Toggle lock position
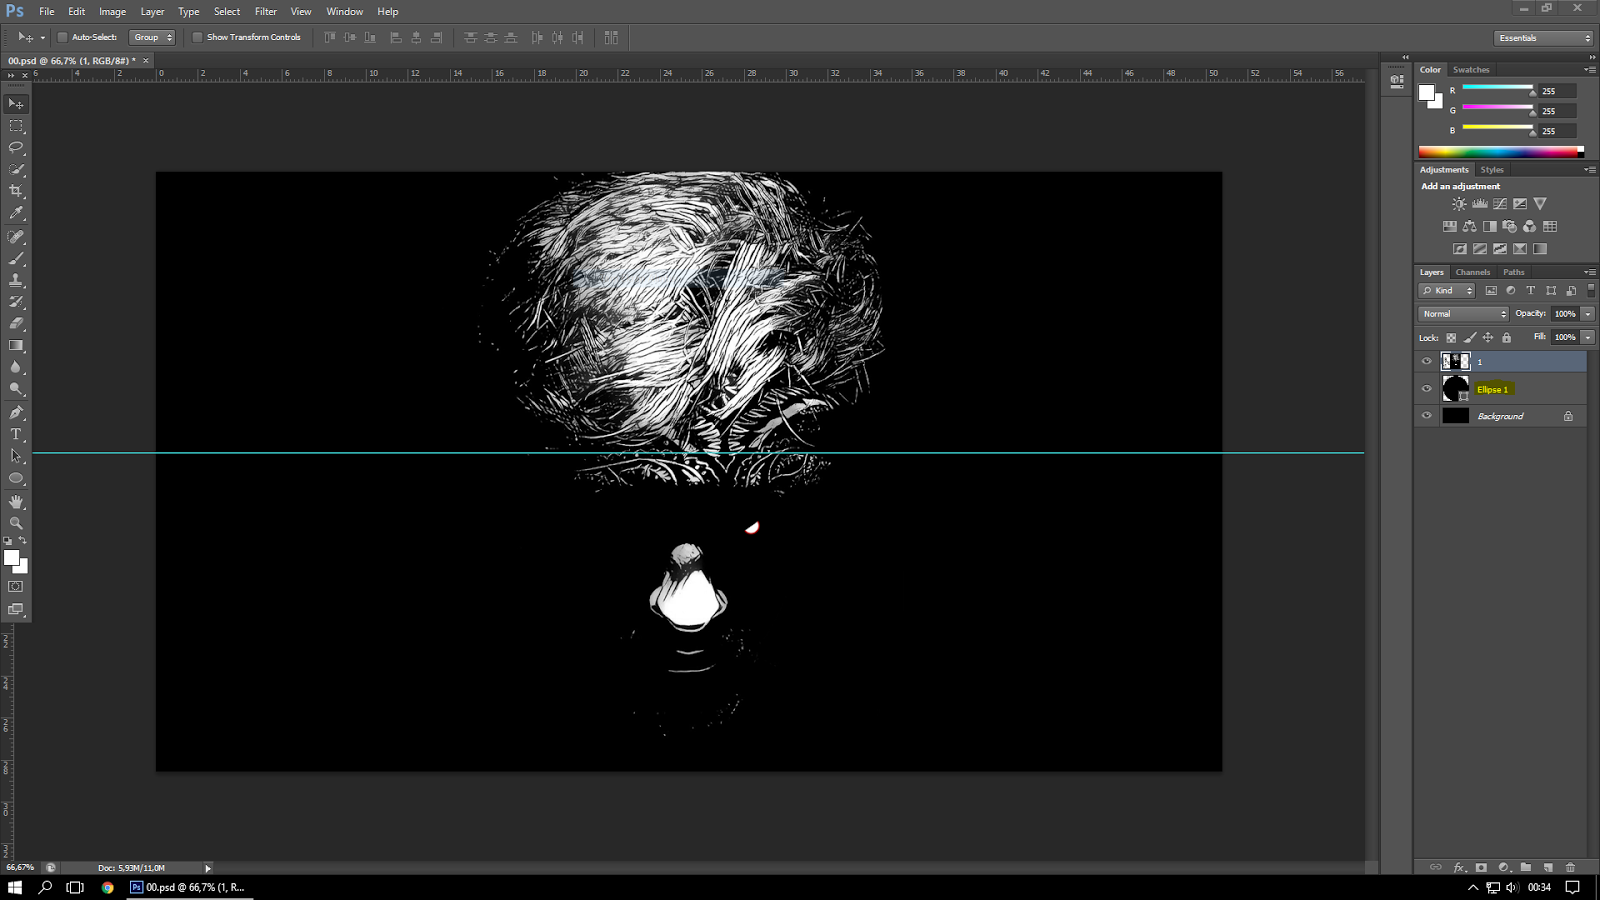The width and height of the screenshot is (1600, 900). [1488, 338]
